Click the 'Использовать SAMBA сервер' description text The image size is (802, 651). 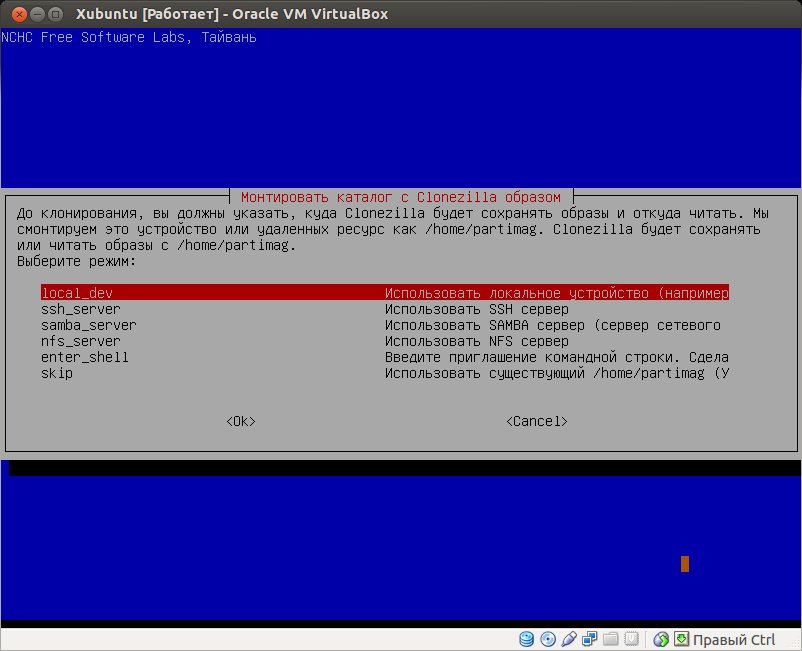point(552,325)
